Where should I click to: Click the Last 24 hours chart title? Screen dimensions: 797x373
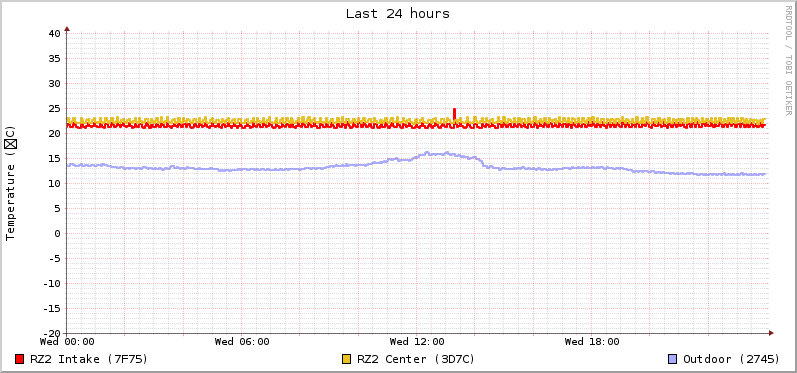[x=398, y=14]
